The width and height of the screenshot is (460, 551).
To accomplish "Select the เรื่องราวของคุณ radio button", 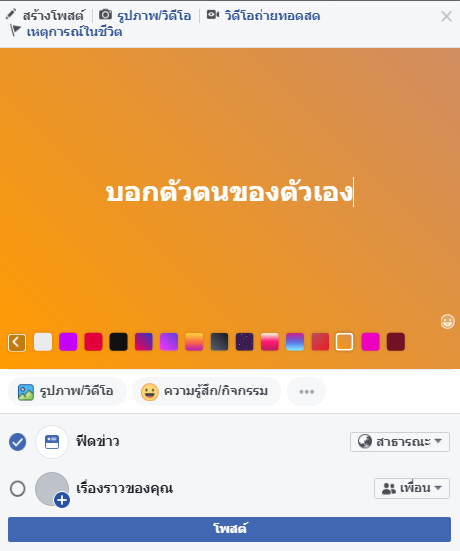I will click(18, 488).
